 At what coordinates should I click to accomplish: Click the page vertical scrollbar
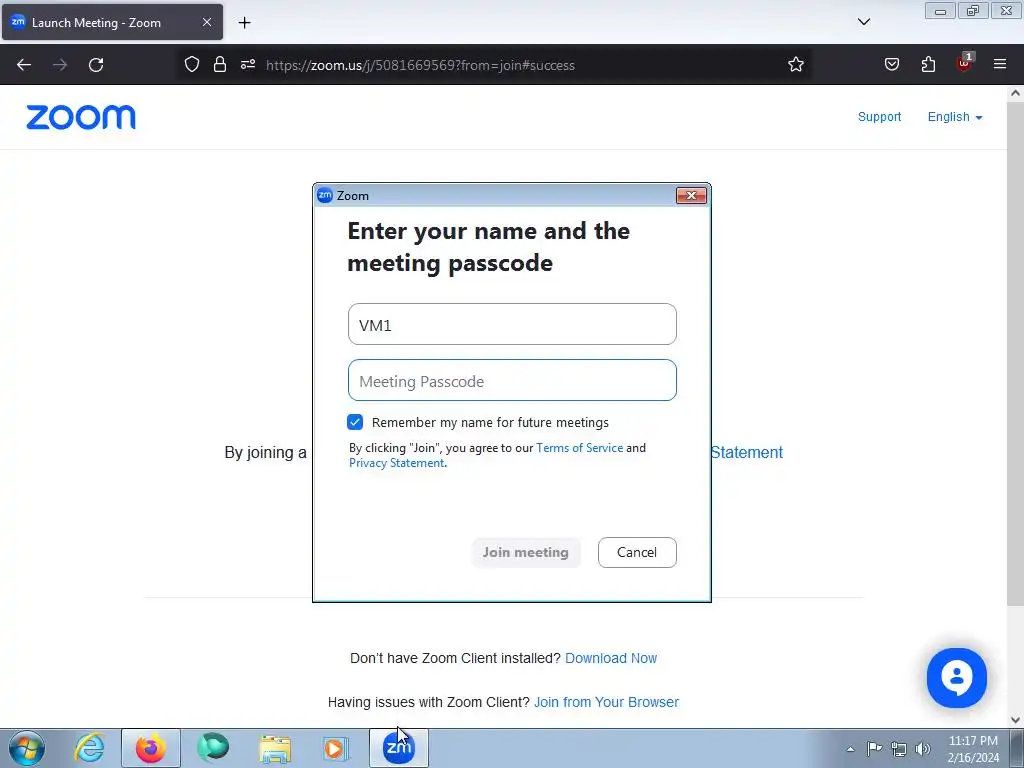coord(1015,353)
